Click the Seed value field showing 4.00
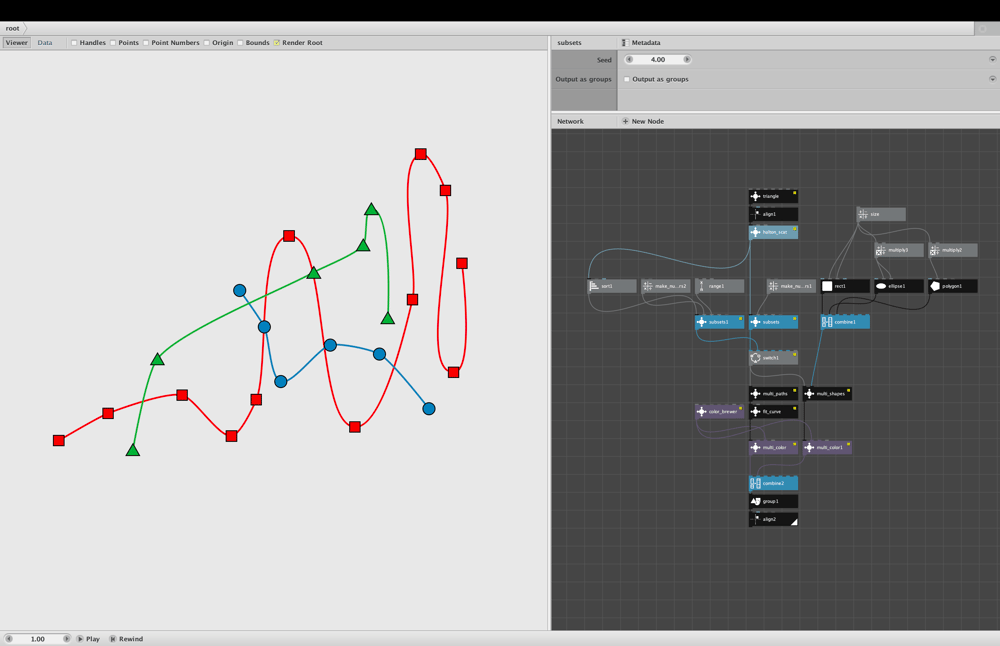 (x=658, y=59)
